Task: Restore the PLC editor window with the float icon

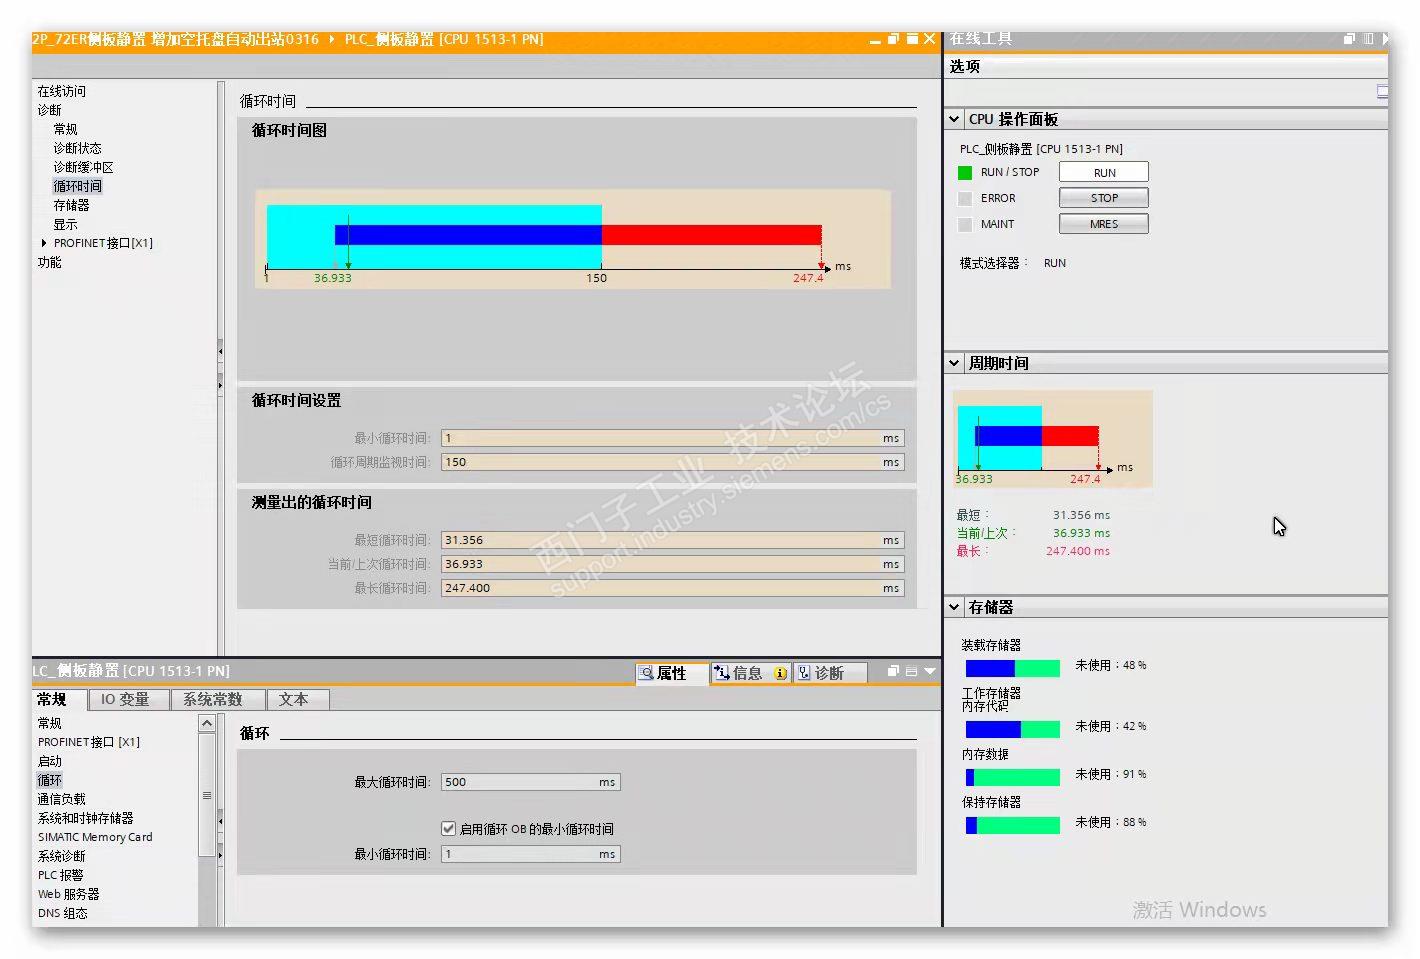Action: click(893, 39)
